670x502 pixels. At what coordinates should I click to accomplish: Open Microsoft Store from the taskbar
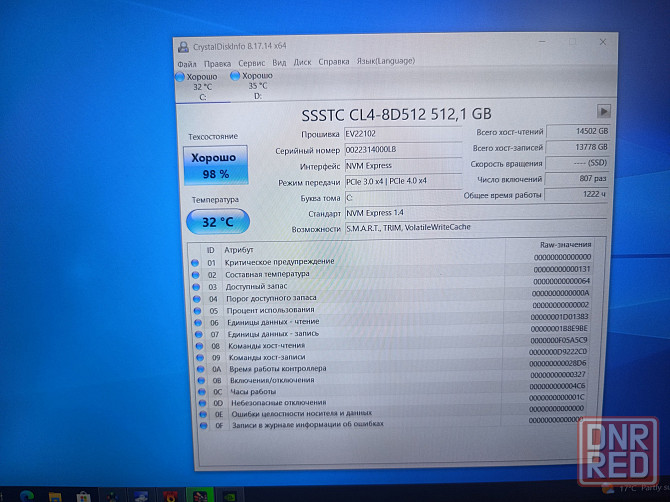83,497
